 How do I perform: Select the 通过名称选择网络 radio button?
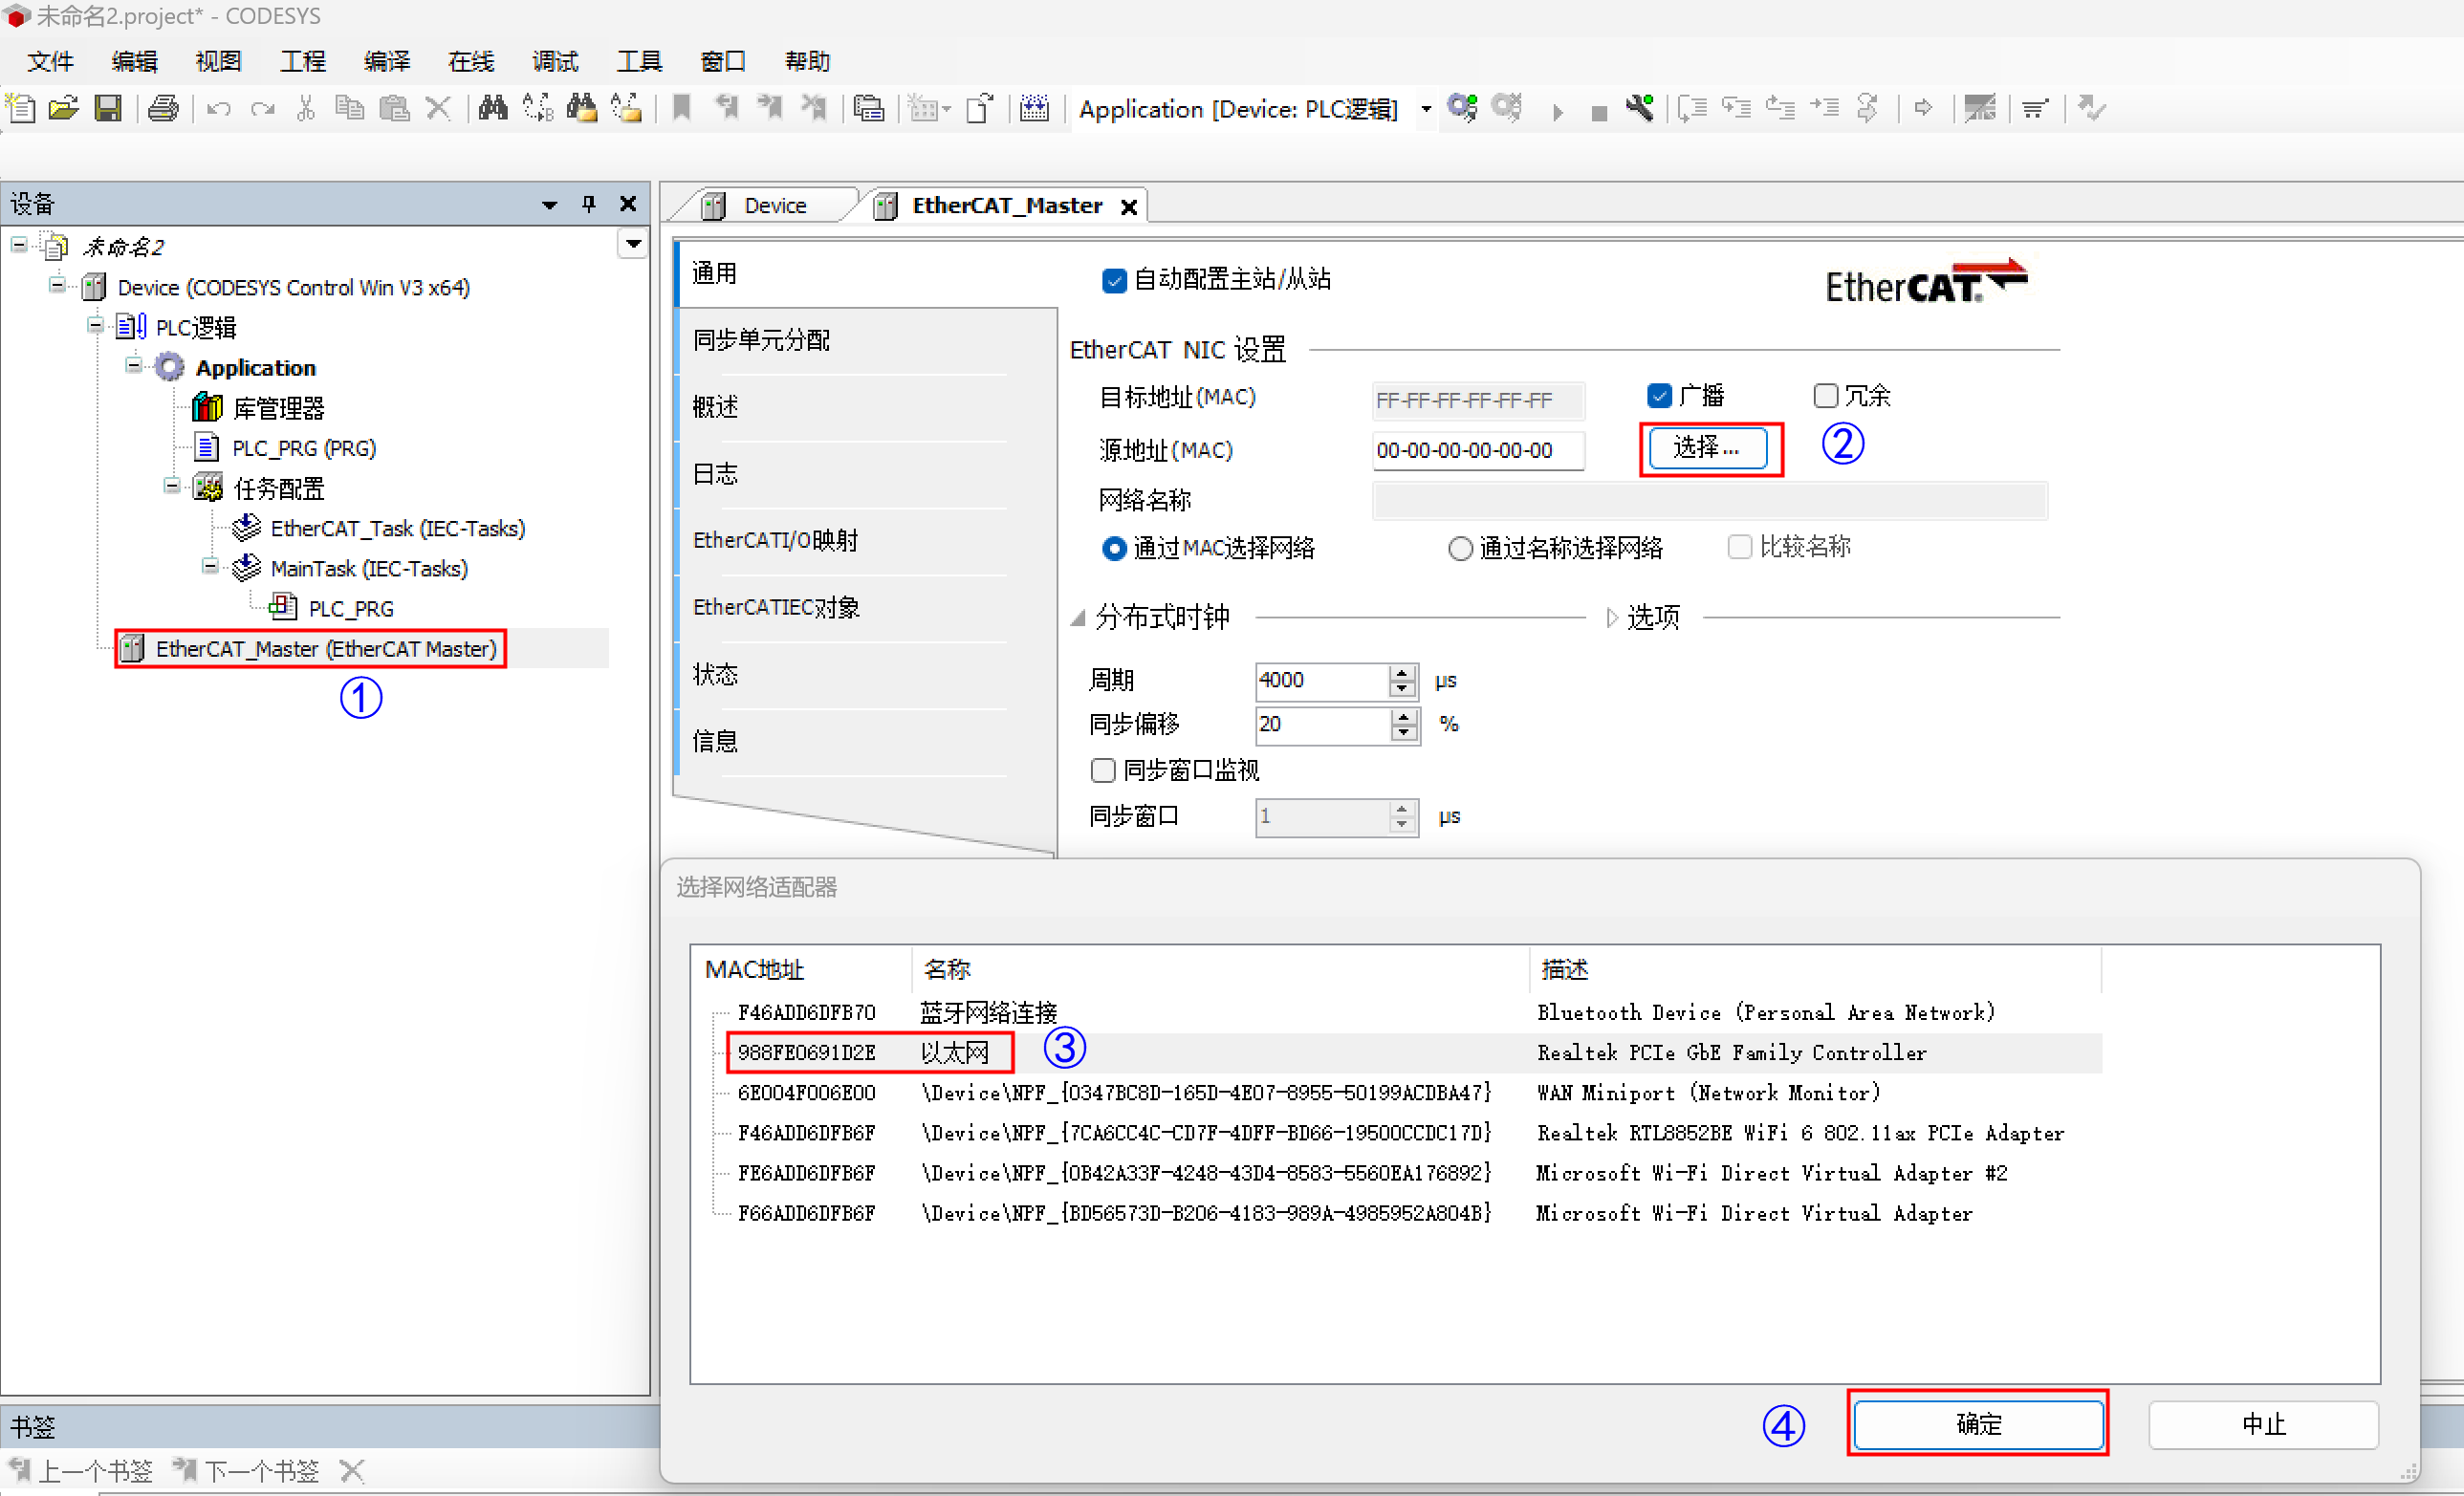[x=1460, y=548]
